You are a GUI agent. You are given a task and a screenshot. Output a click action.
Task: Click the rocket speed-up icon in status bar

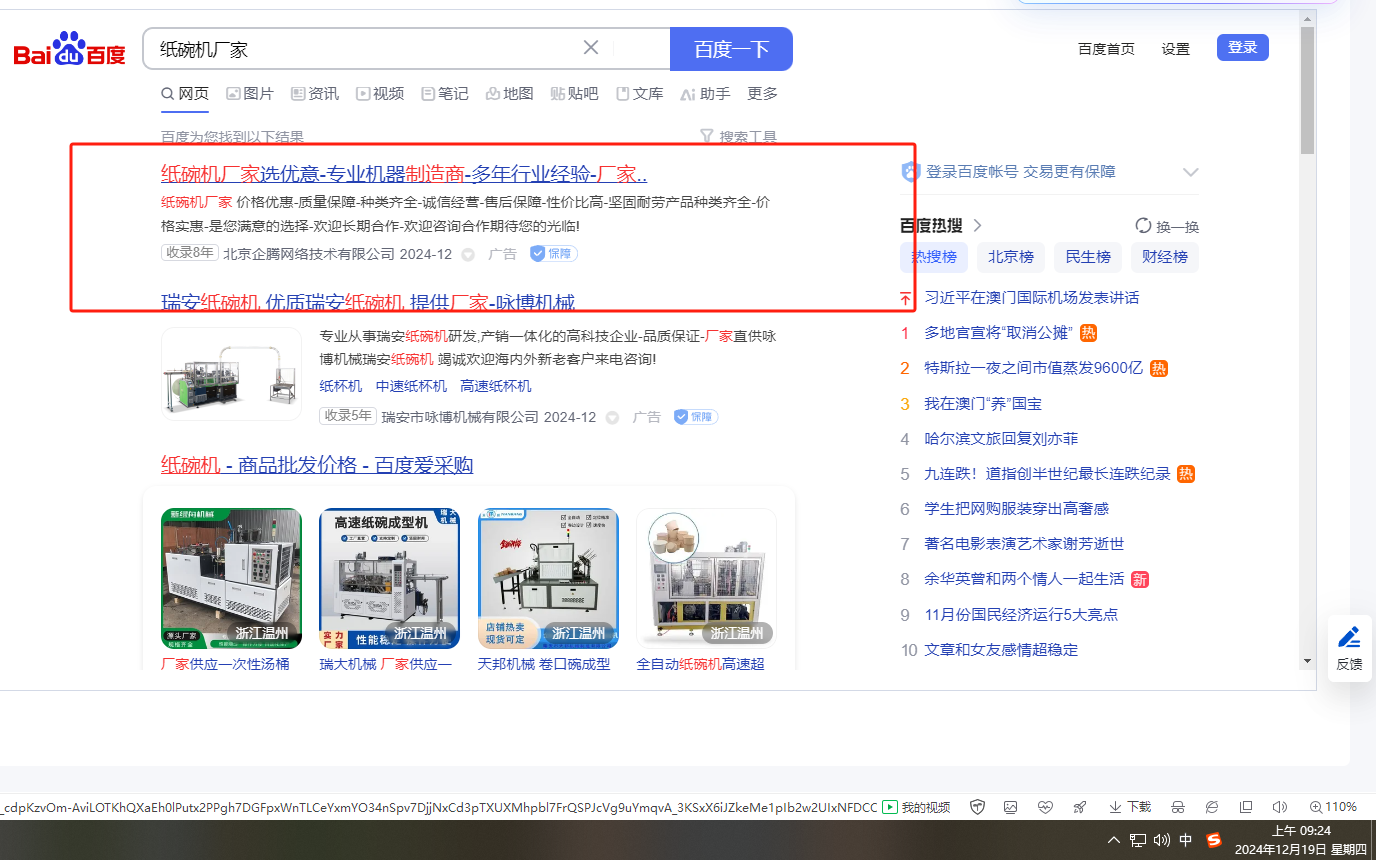pos(1079,807)
